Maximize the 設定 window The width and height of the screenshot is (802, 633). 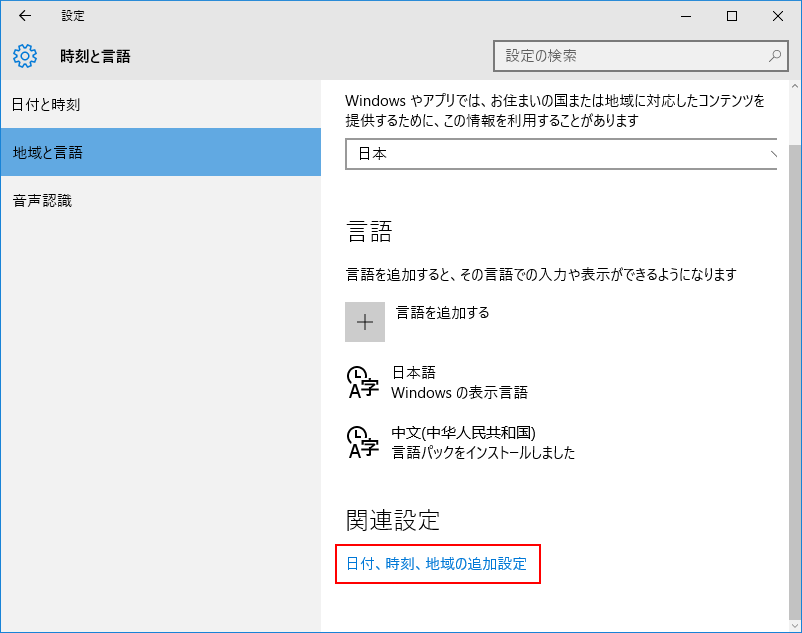(x=732, y=16)
